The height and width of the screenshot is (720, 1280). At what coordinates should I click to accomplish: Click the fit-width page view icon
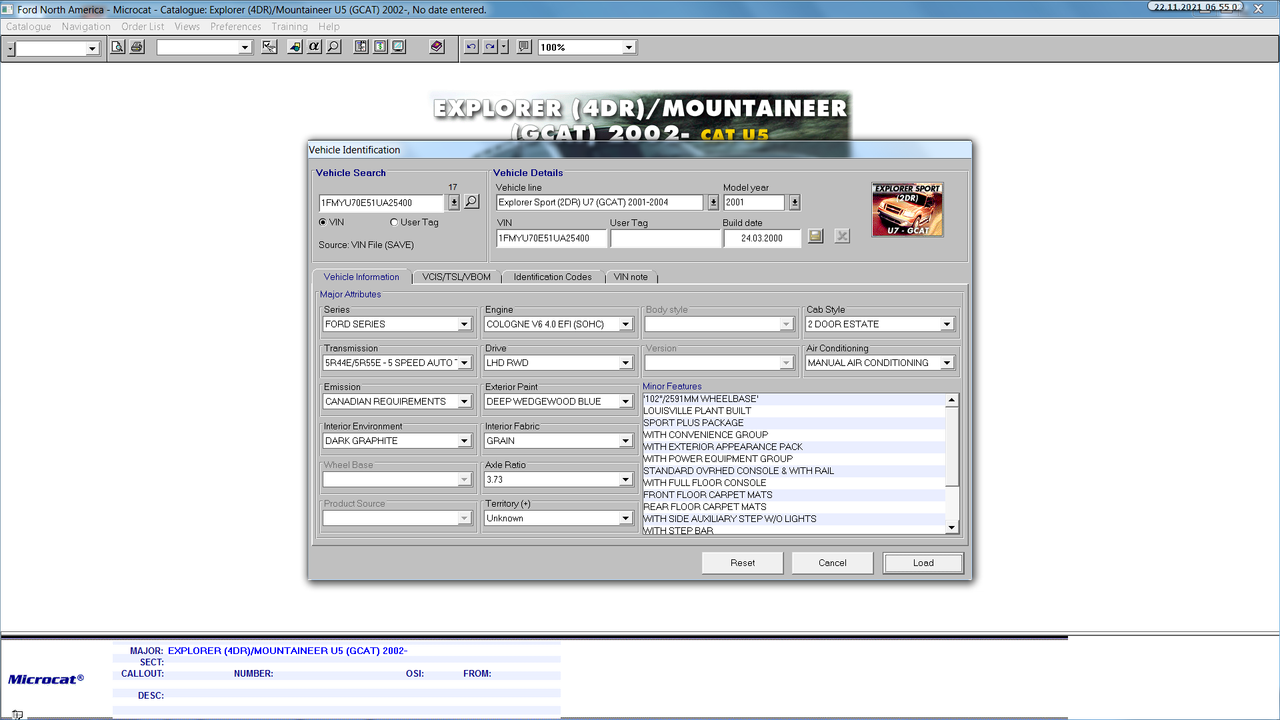pos(380,47)
